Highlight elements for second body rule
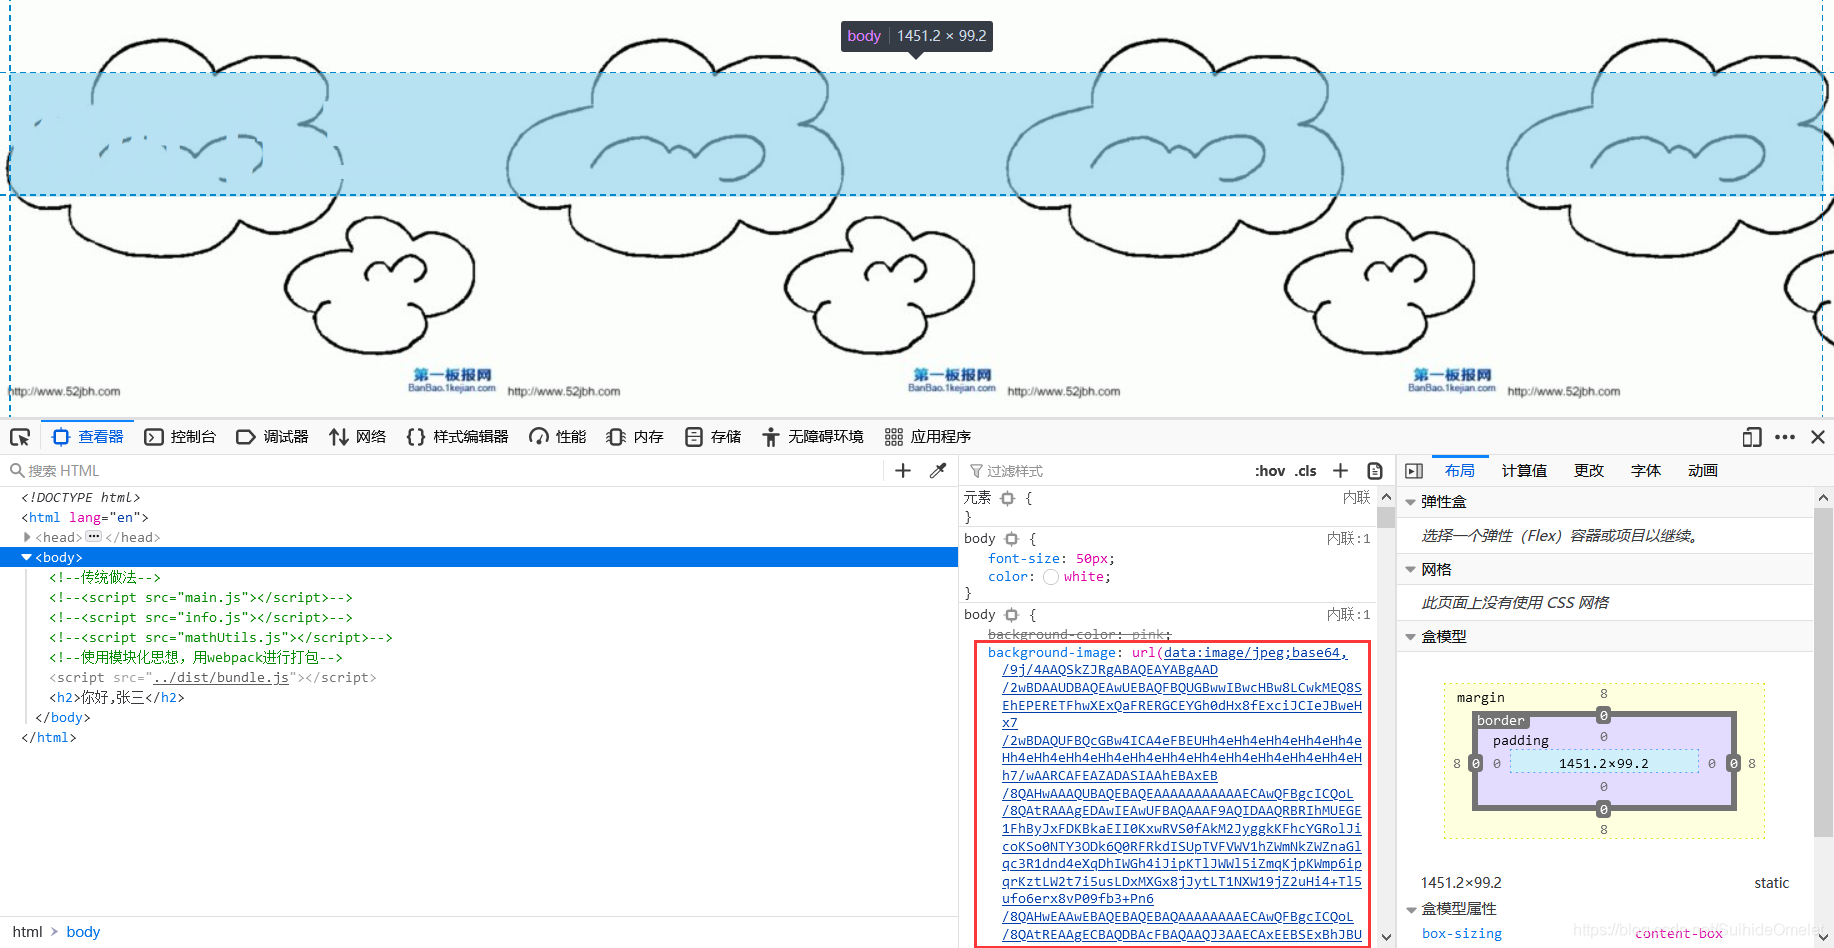 [x=1011, y=615]
